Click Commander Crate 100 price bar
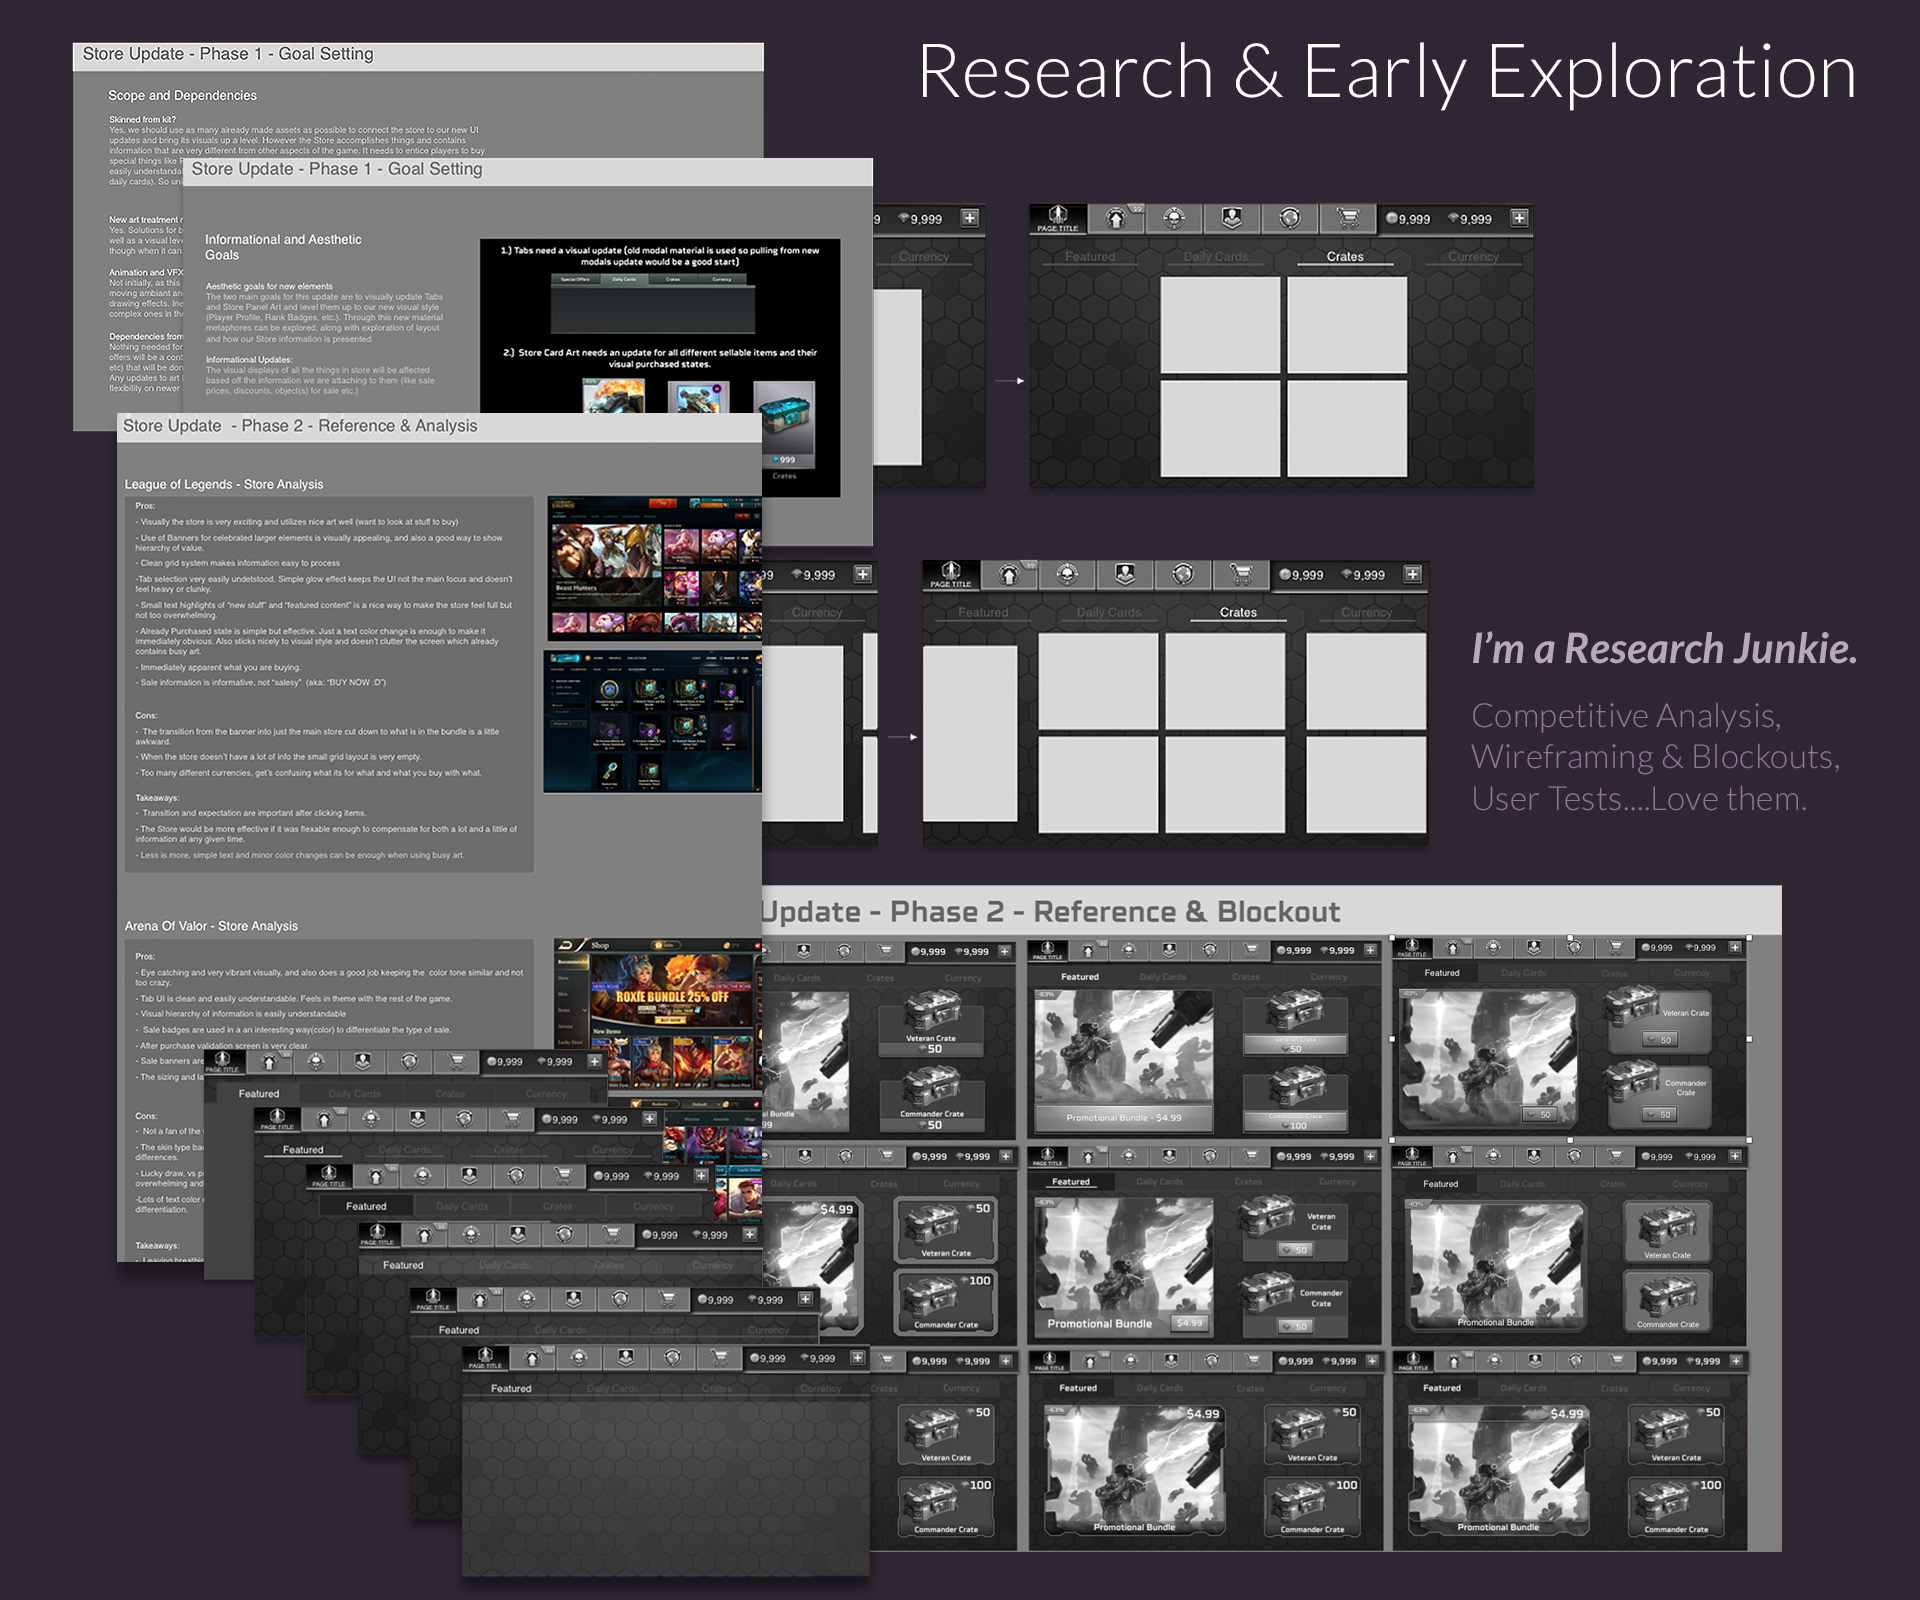Viewport: 1920px width, 1600px height. tap(1295, 1122)
